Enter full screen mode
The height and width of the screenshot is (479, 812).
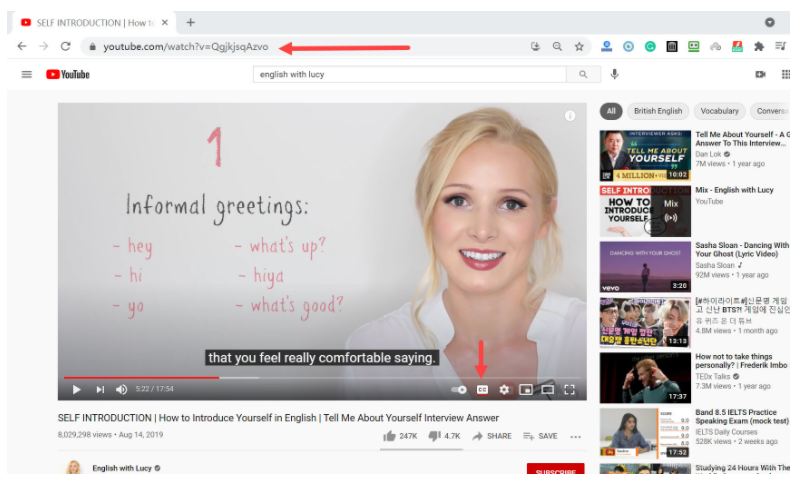570,390
